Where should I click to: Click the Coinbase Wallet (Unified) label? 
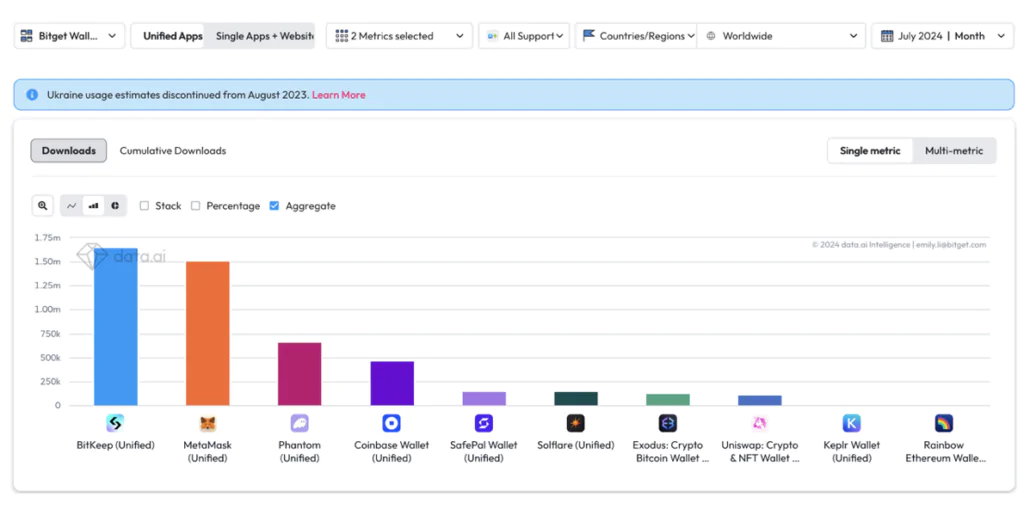(x=391, y=451)
